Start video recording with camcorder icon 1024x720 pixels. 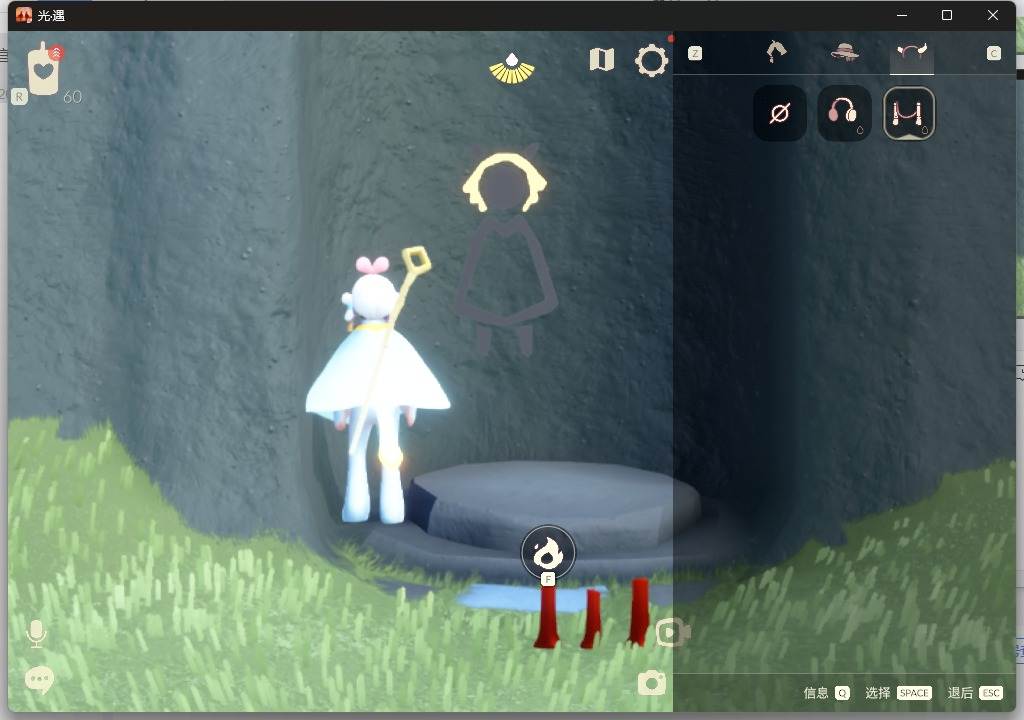coord(673,632)
